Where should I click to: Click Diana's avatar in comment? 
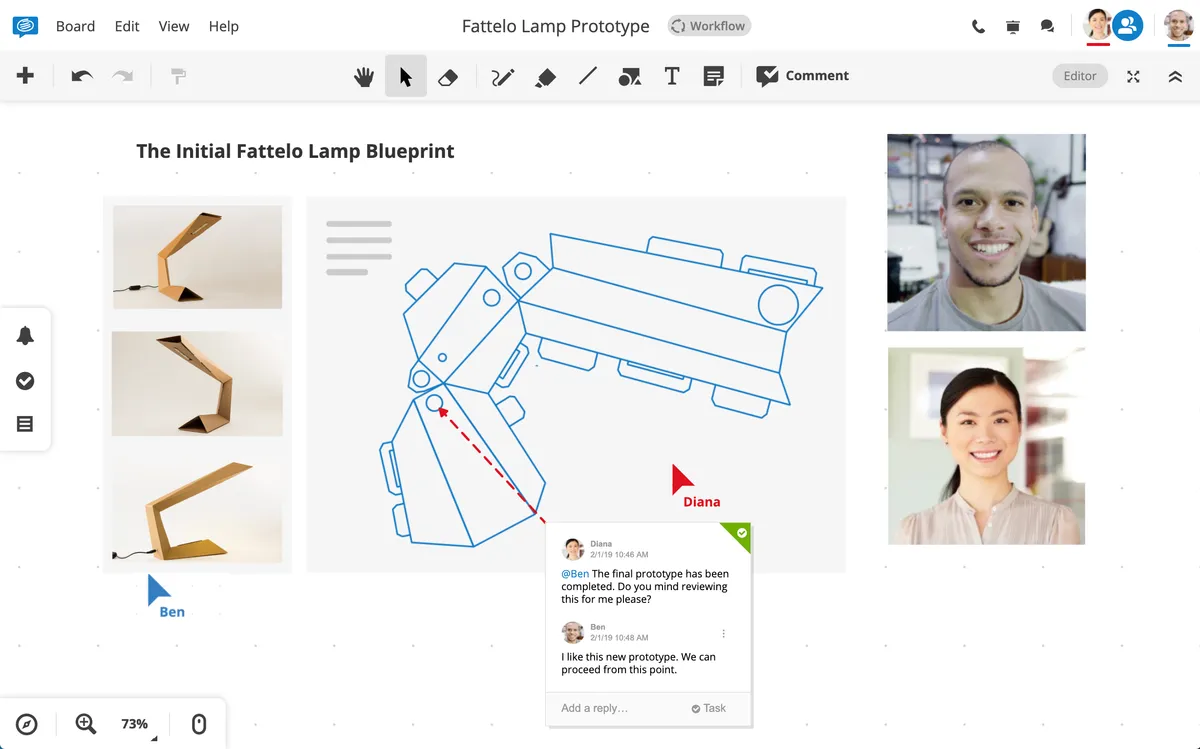click(x=573, y=549)
